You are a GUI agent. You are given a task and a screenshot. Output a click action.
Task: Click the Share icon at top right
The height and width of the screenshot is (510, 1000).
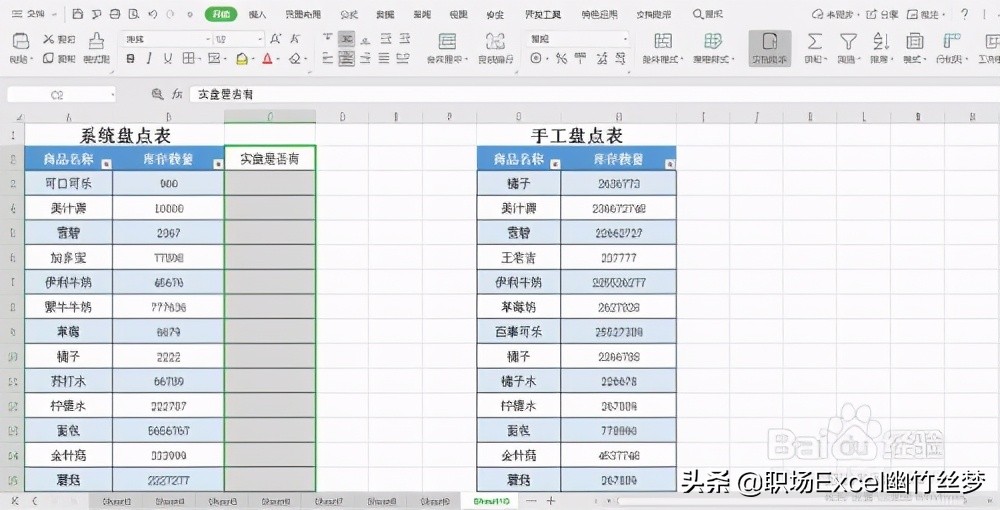(x=882, y=14)
